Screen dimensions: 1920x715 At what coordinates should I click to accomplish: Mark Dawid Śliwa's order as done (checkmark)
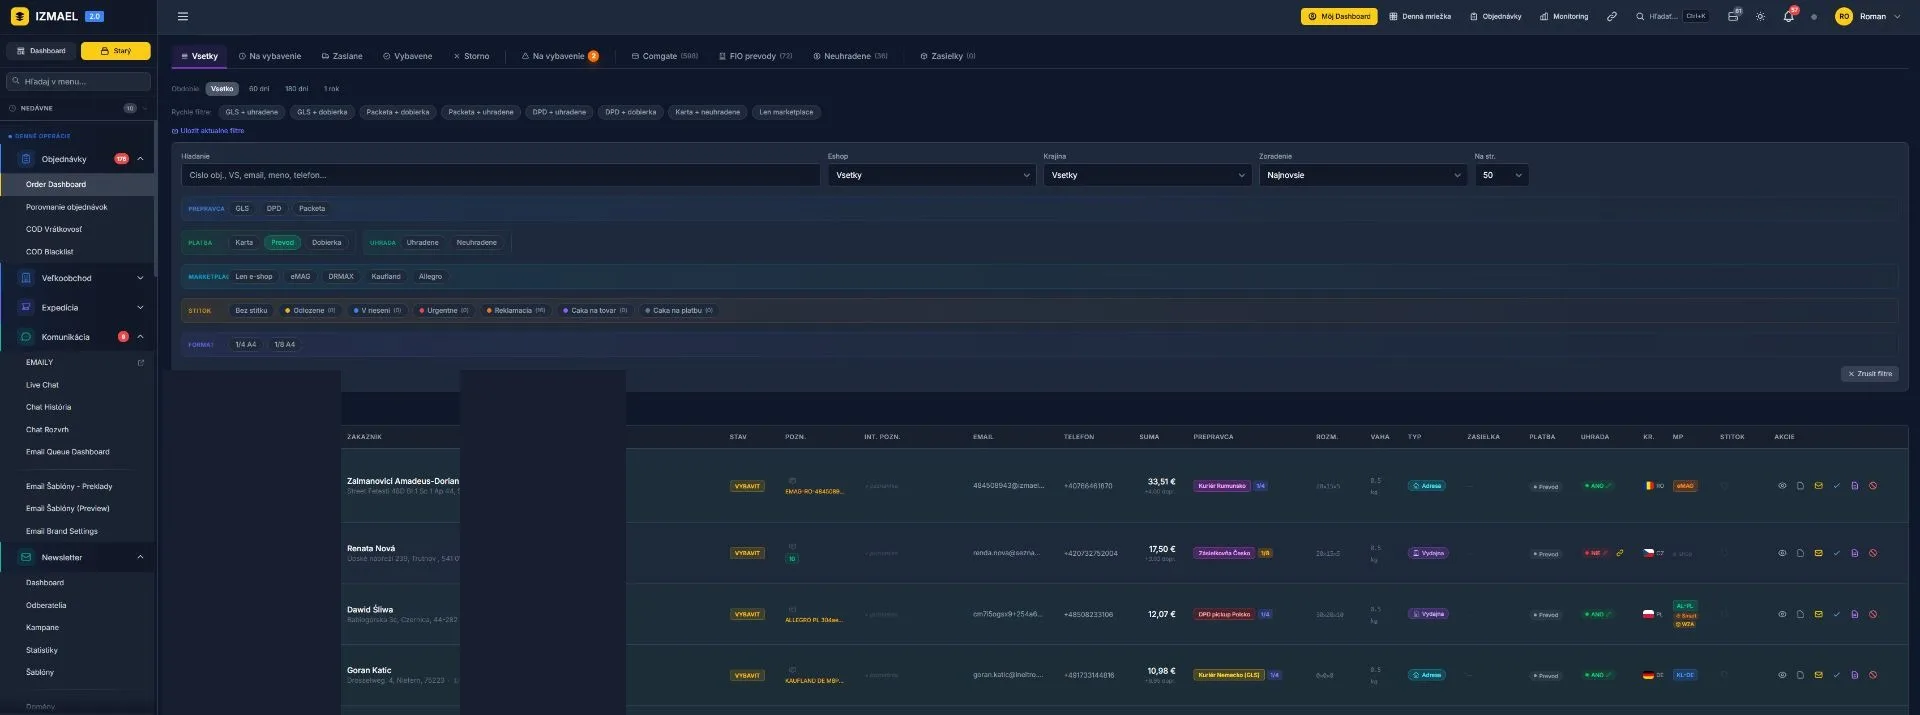[x=1836, y=614]
